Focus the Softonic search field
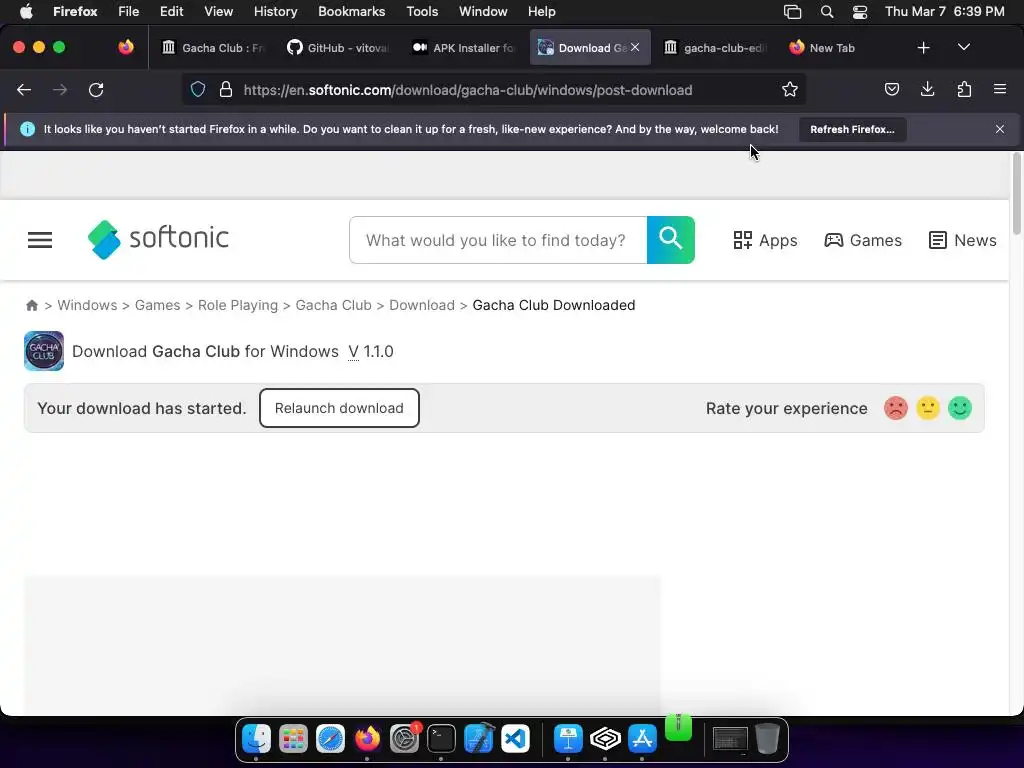 498,240
